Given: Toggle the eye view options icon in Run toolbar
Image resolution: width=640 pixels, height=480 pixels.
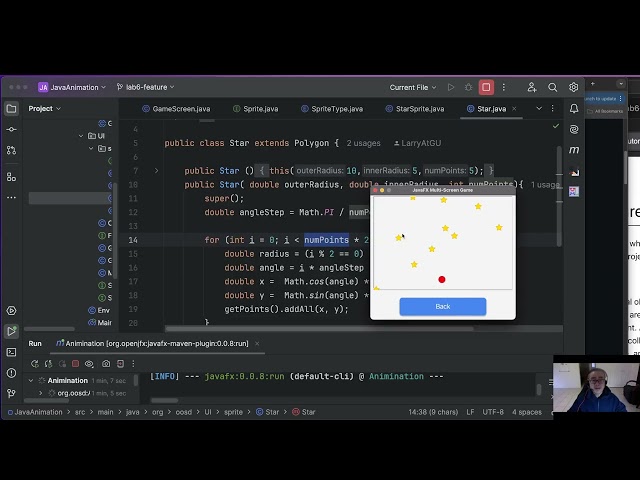Looking at the screenshot, I should click(89, 364).
